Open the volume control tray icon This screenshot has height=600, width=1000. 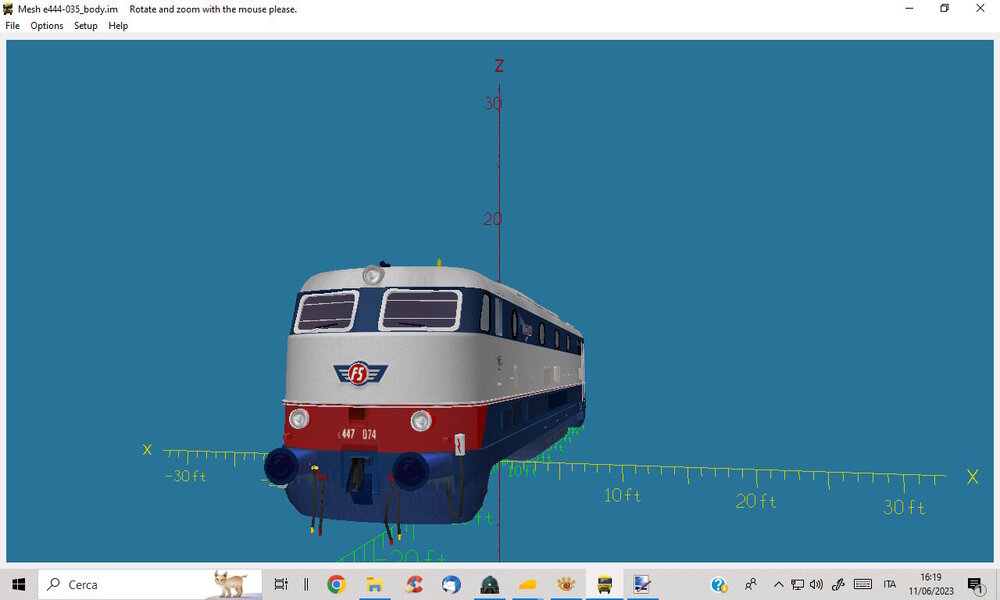pyautogui.click(x=816, y=584)
